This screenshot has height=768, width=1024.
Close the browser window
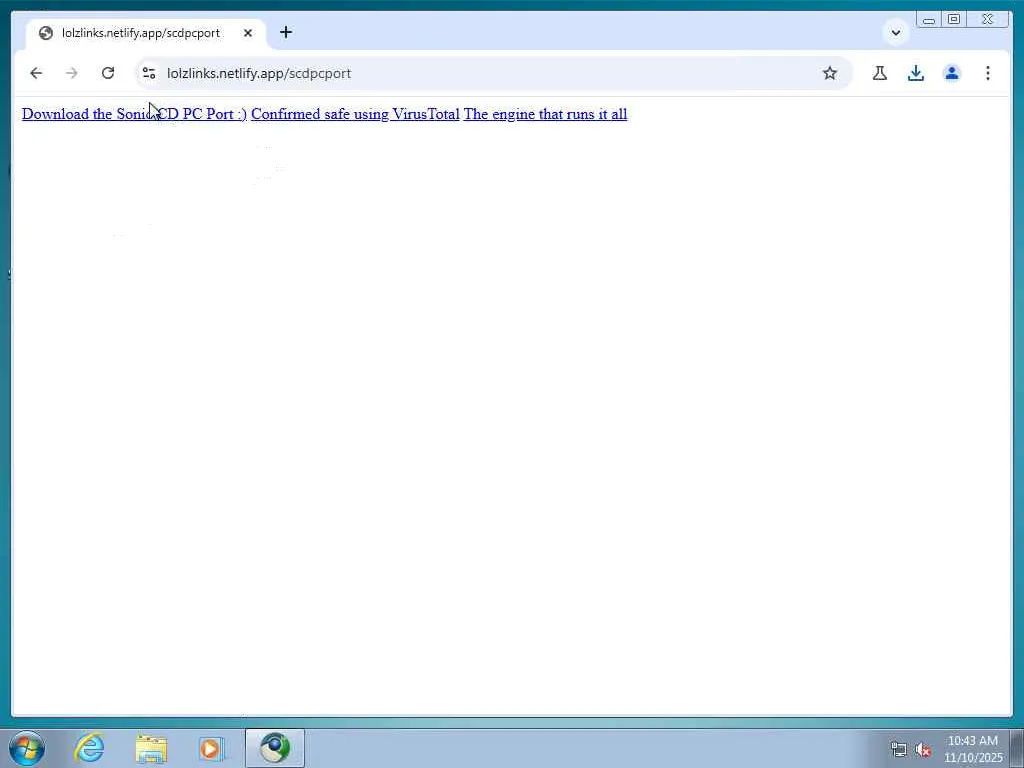click(x=987, y=20)
